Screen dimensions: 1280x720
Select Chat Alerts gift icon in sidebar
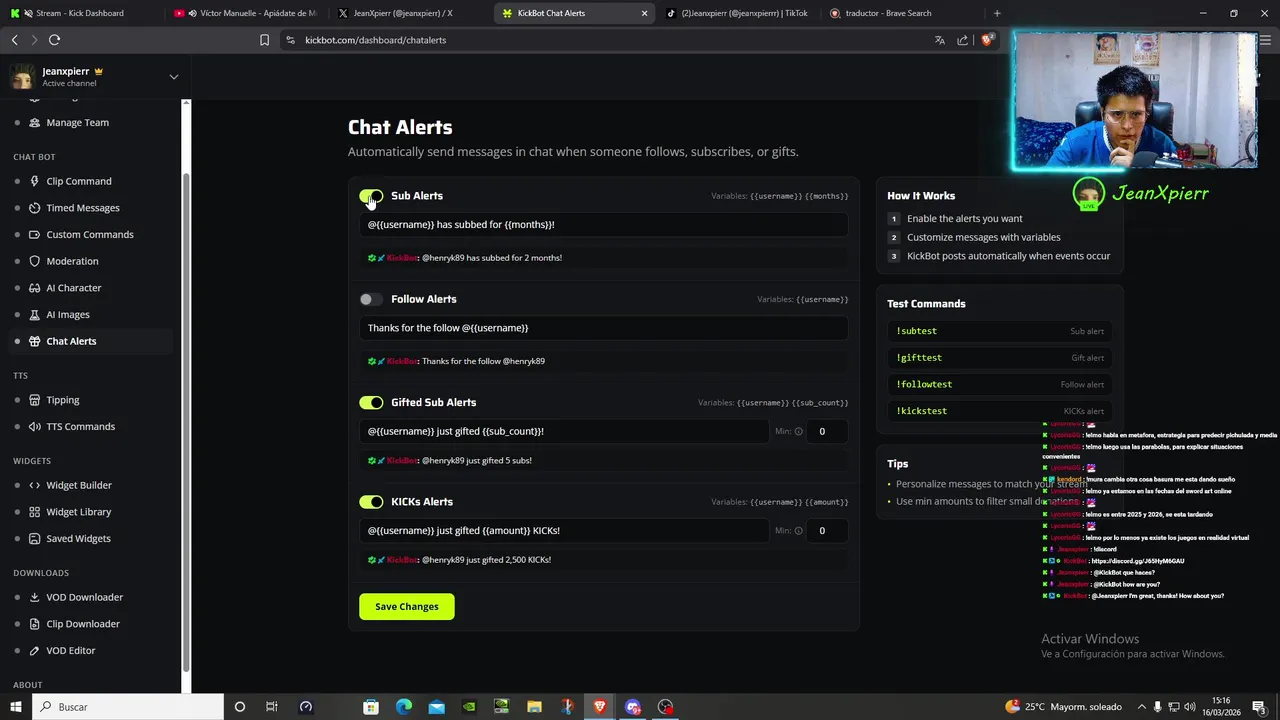point(34,341)
